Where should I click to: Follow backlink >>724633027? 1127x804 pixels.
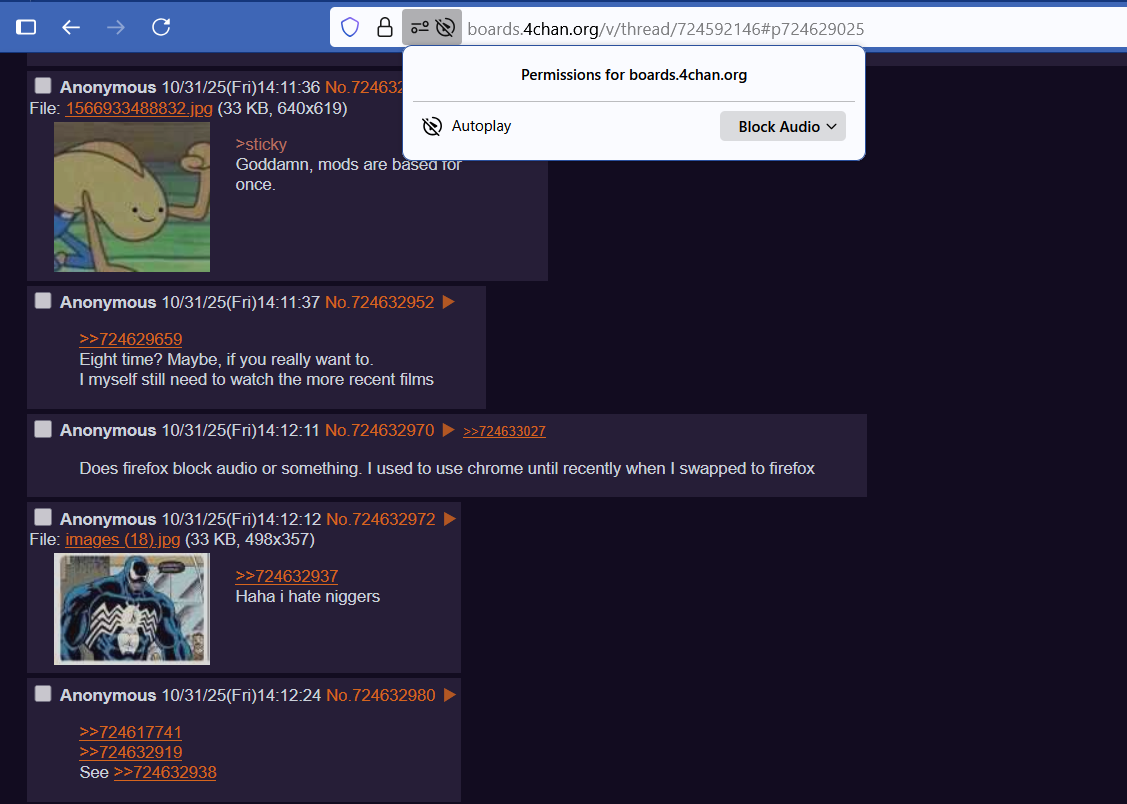click(x=505, y=431)
